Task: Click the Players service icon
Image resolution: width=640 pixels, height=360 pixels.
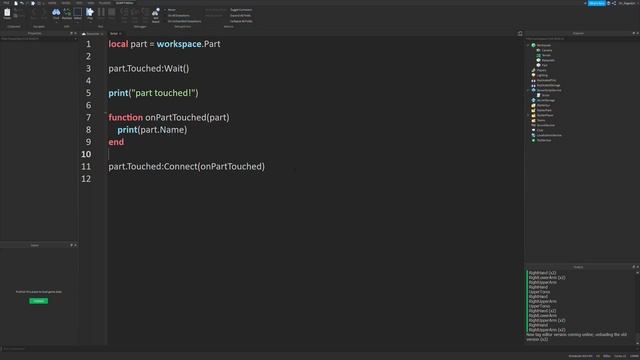Action: [533, 70]
